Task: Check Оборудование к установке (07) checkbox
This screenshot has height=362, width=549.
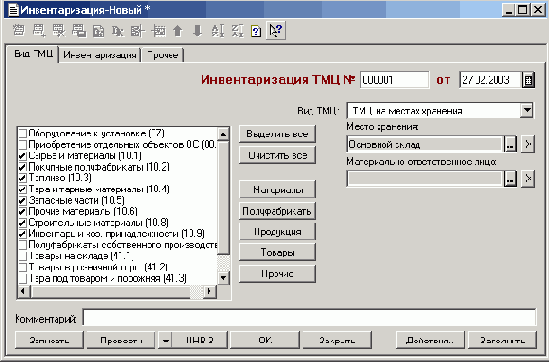Action: click(23, 133)
